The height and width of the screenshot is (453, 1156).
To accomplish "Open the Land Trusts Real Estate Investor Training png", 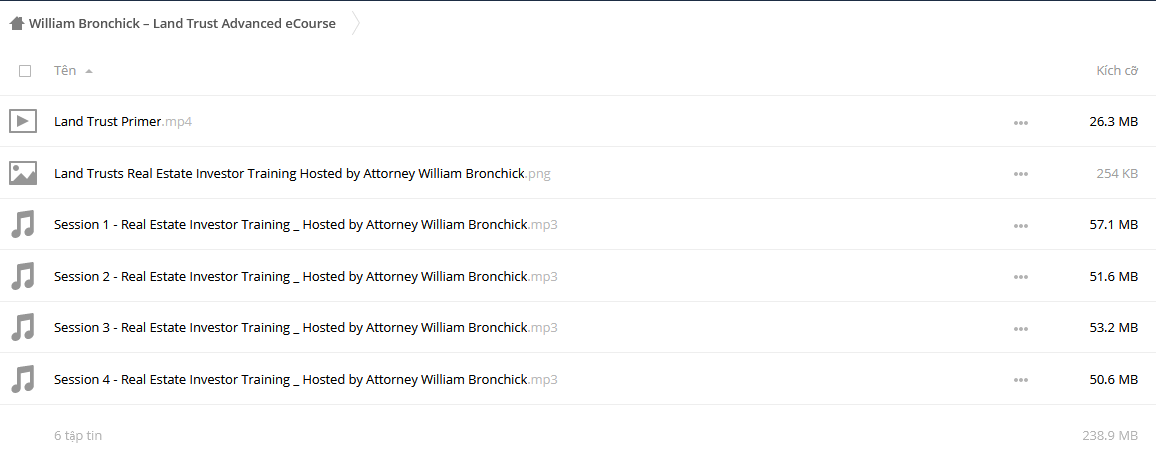I will tap(302, 174).
